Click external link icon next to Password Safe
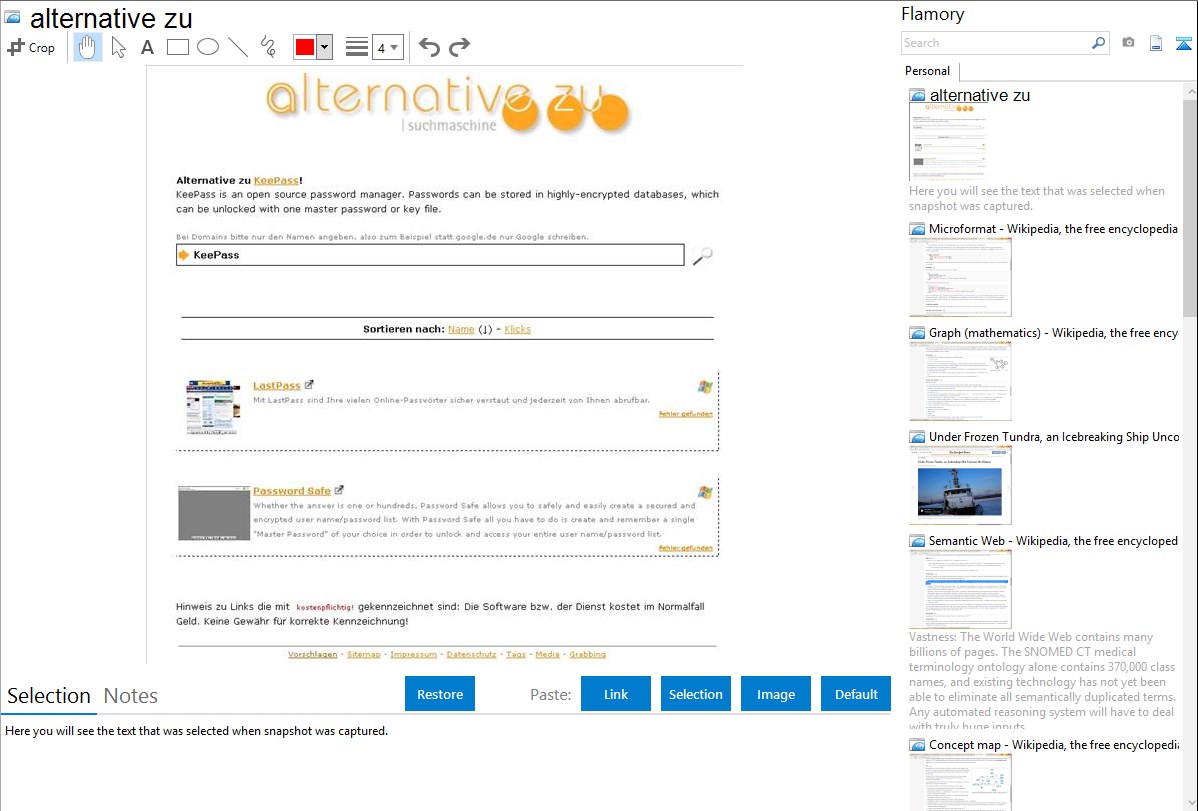1198x811 pixels. pos(339,490)
